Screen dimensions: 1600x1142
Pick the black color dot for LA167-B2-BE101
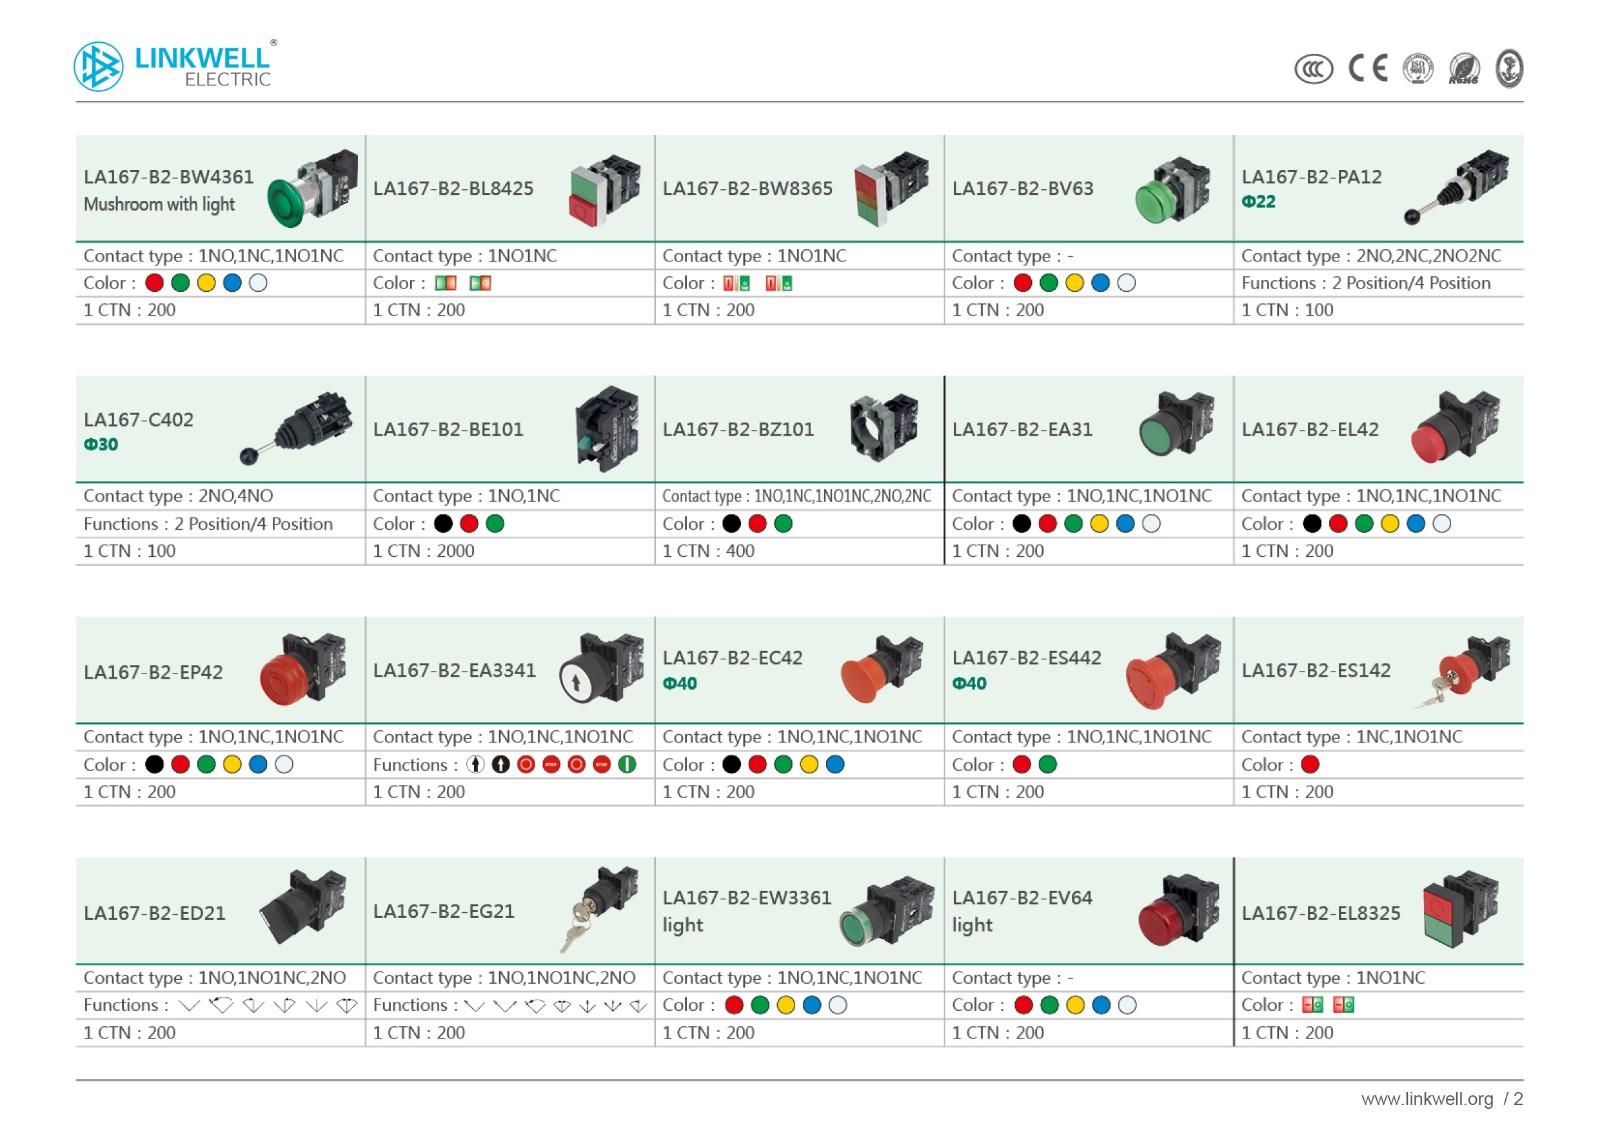(x=444, y=524)
